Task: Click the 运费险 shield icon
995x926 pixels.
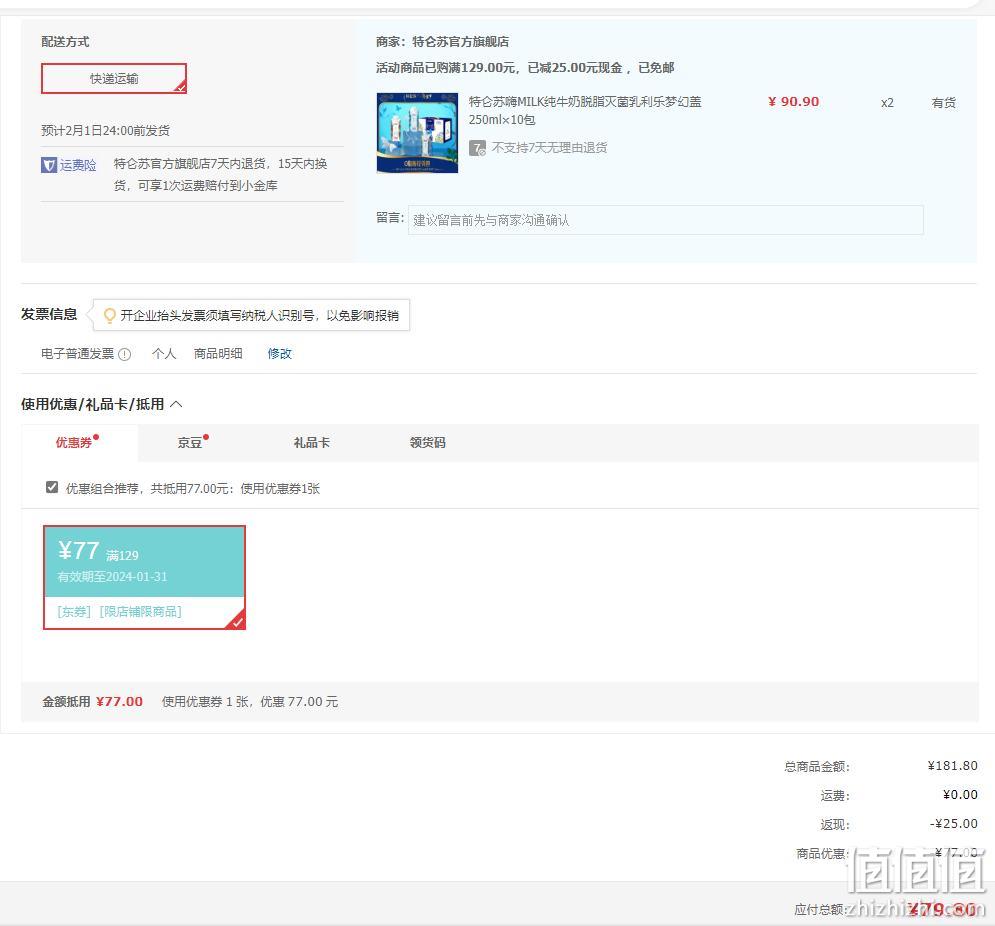Action: 49,165
